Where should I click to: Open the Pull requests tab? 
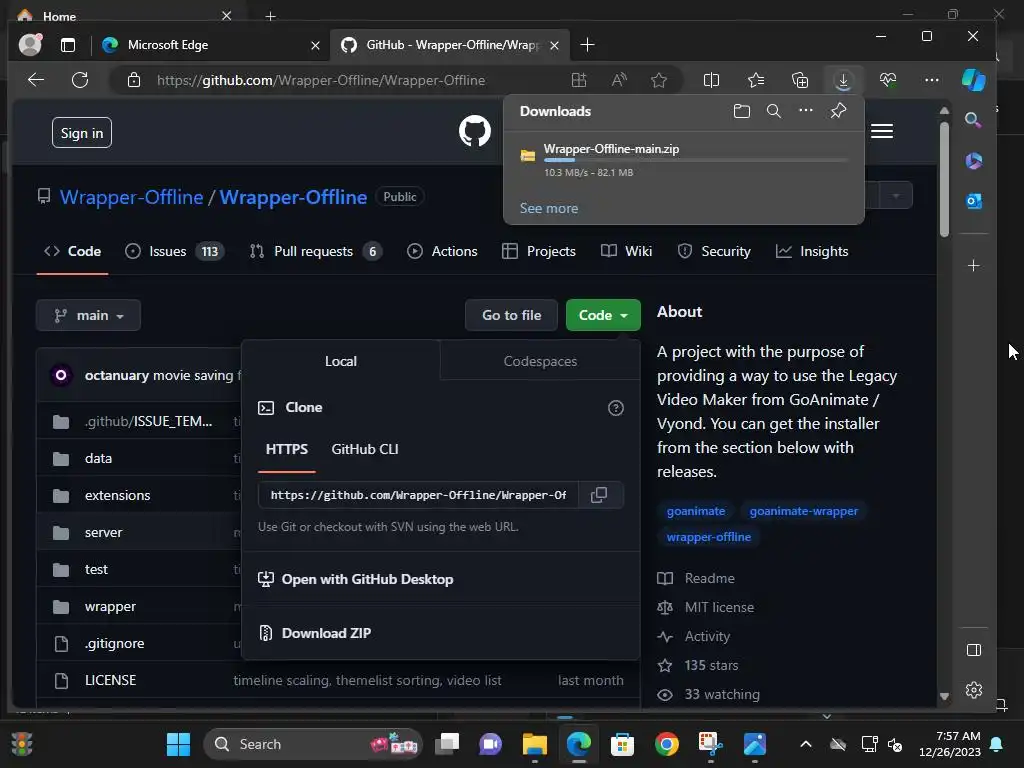click(316, 251)
